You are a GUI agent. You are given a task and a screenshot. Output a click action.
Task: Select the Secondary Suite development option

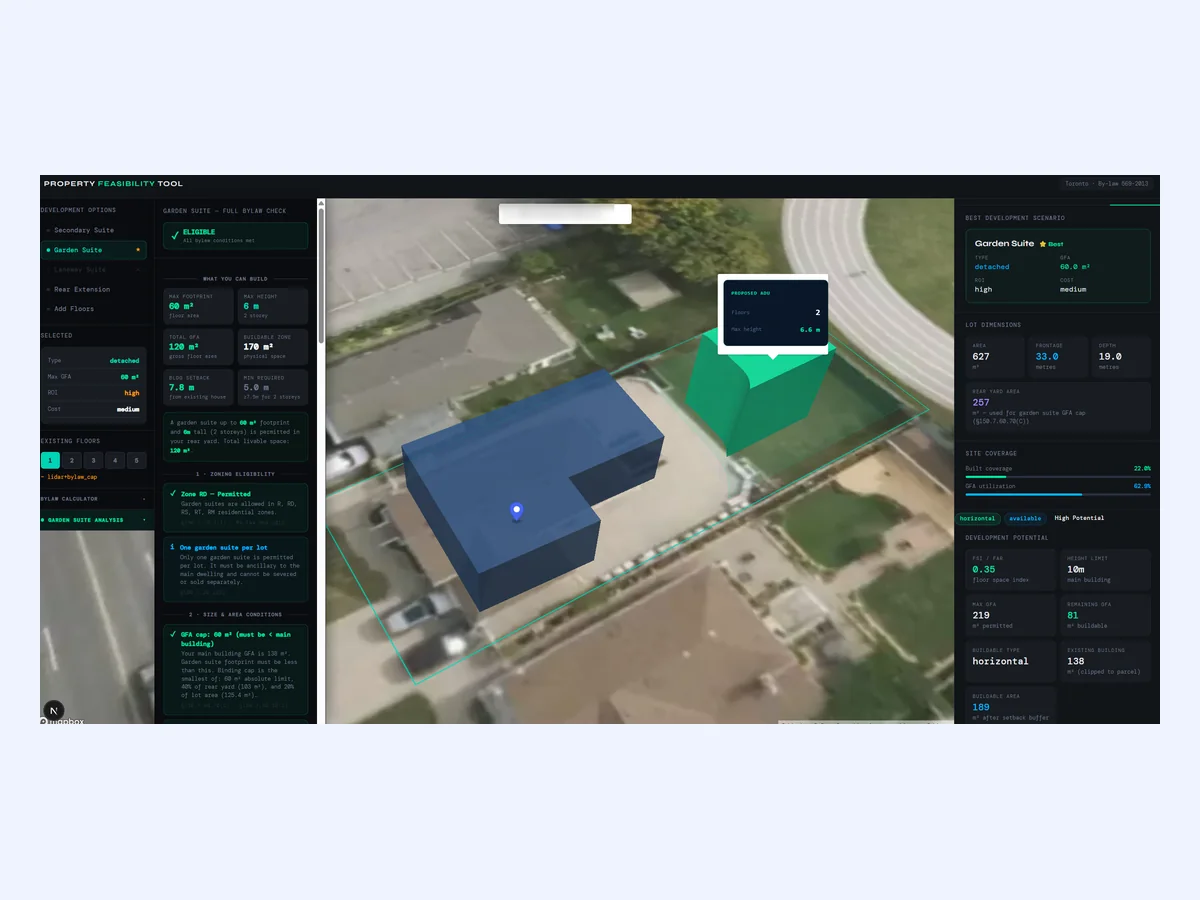point(92,230)
